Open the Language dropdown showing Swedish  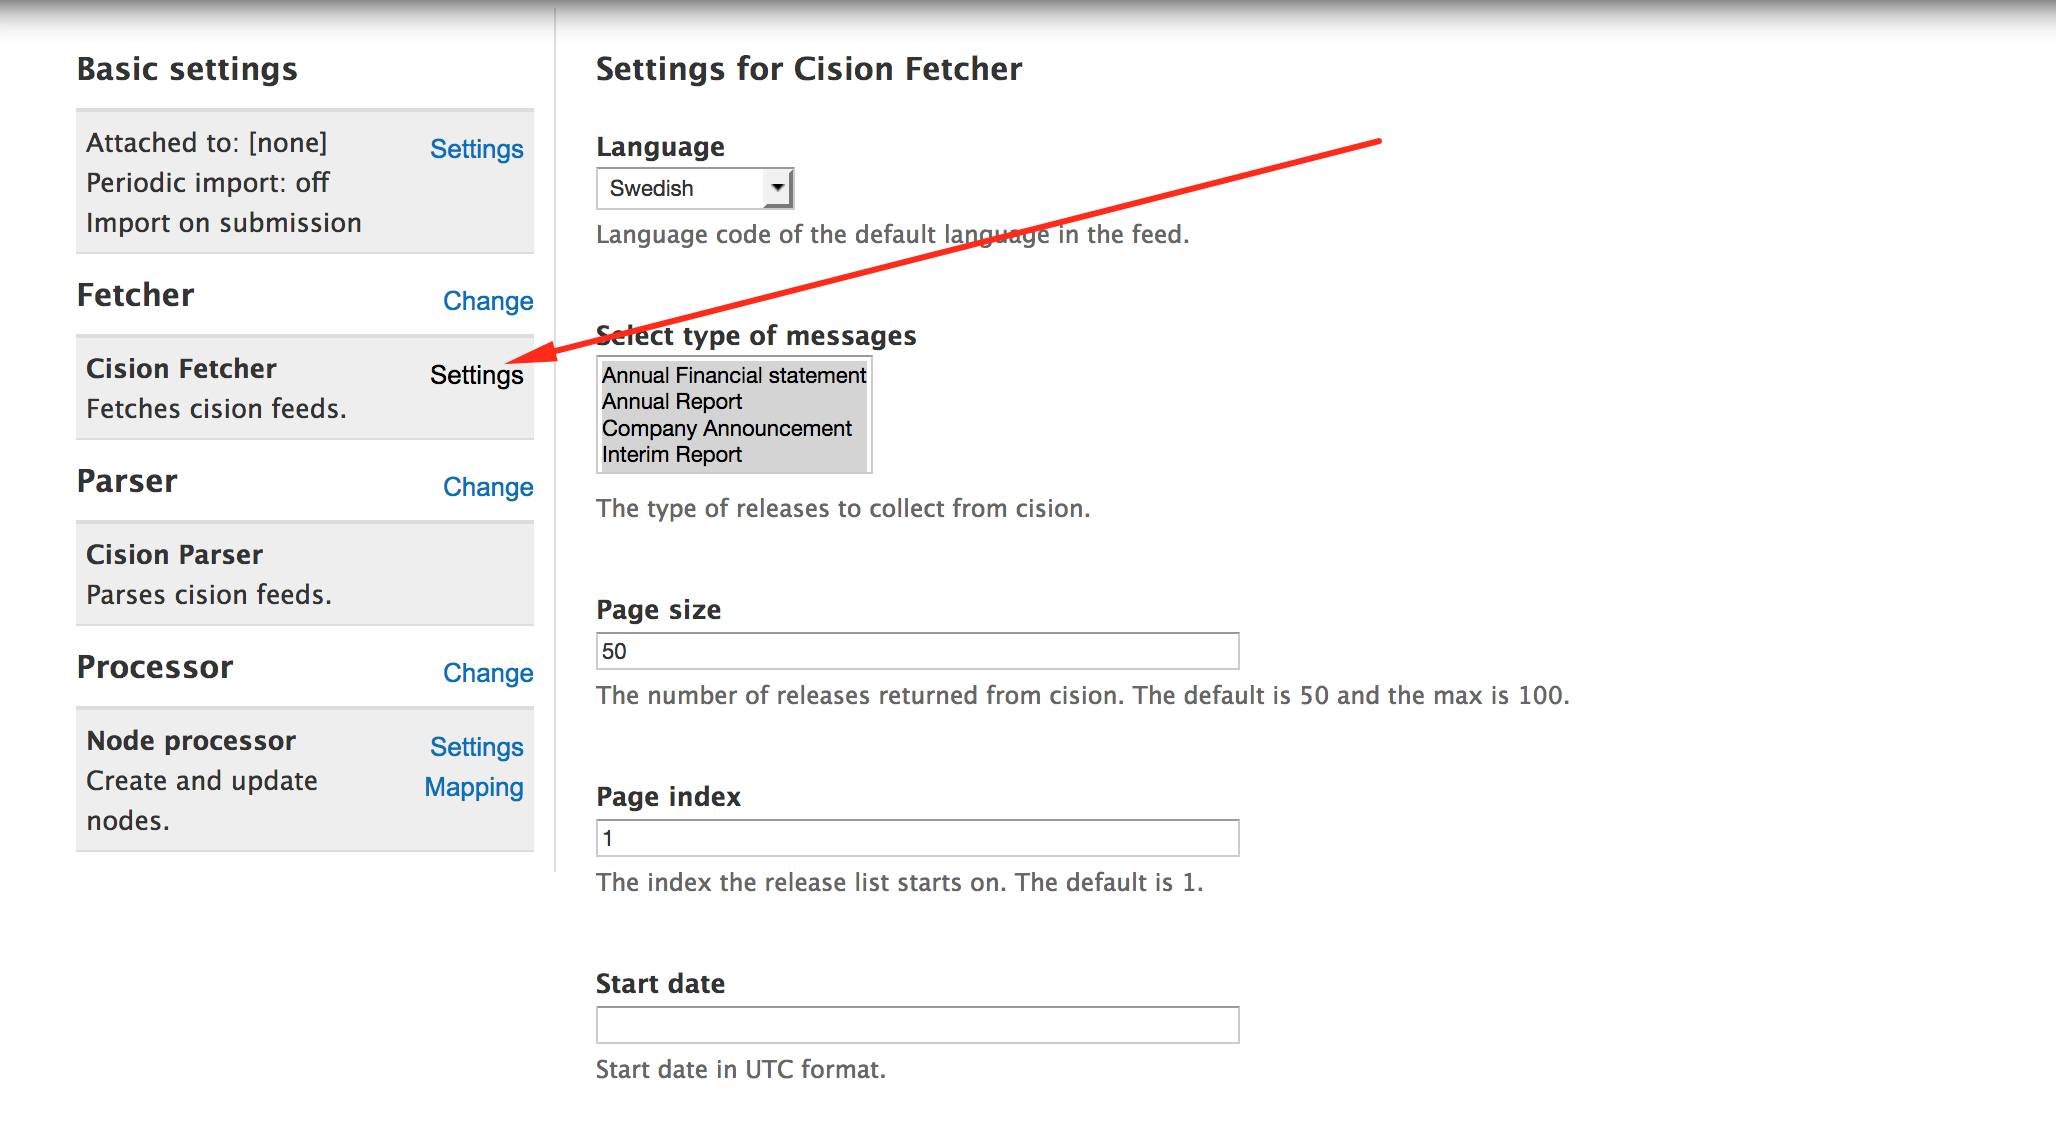[x=695, y=188]
